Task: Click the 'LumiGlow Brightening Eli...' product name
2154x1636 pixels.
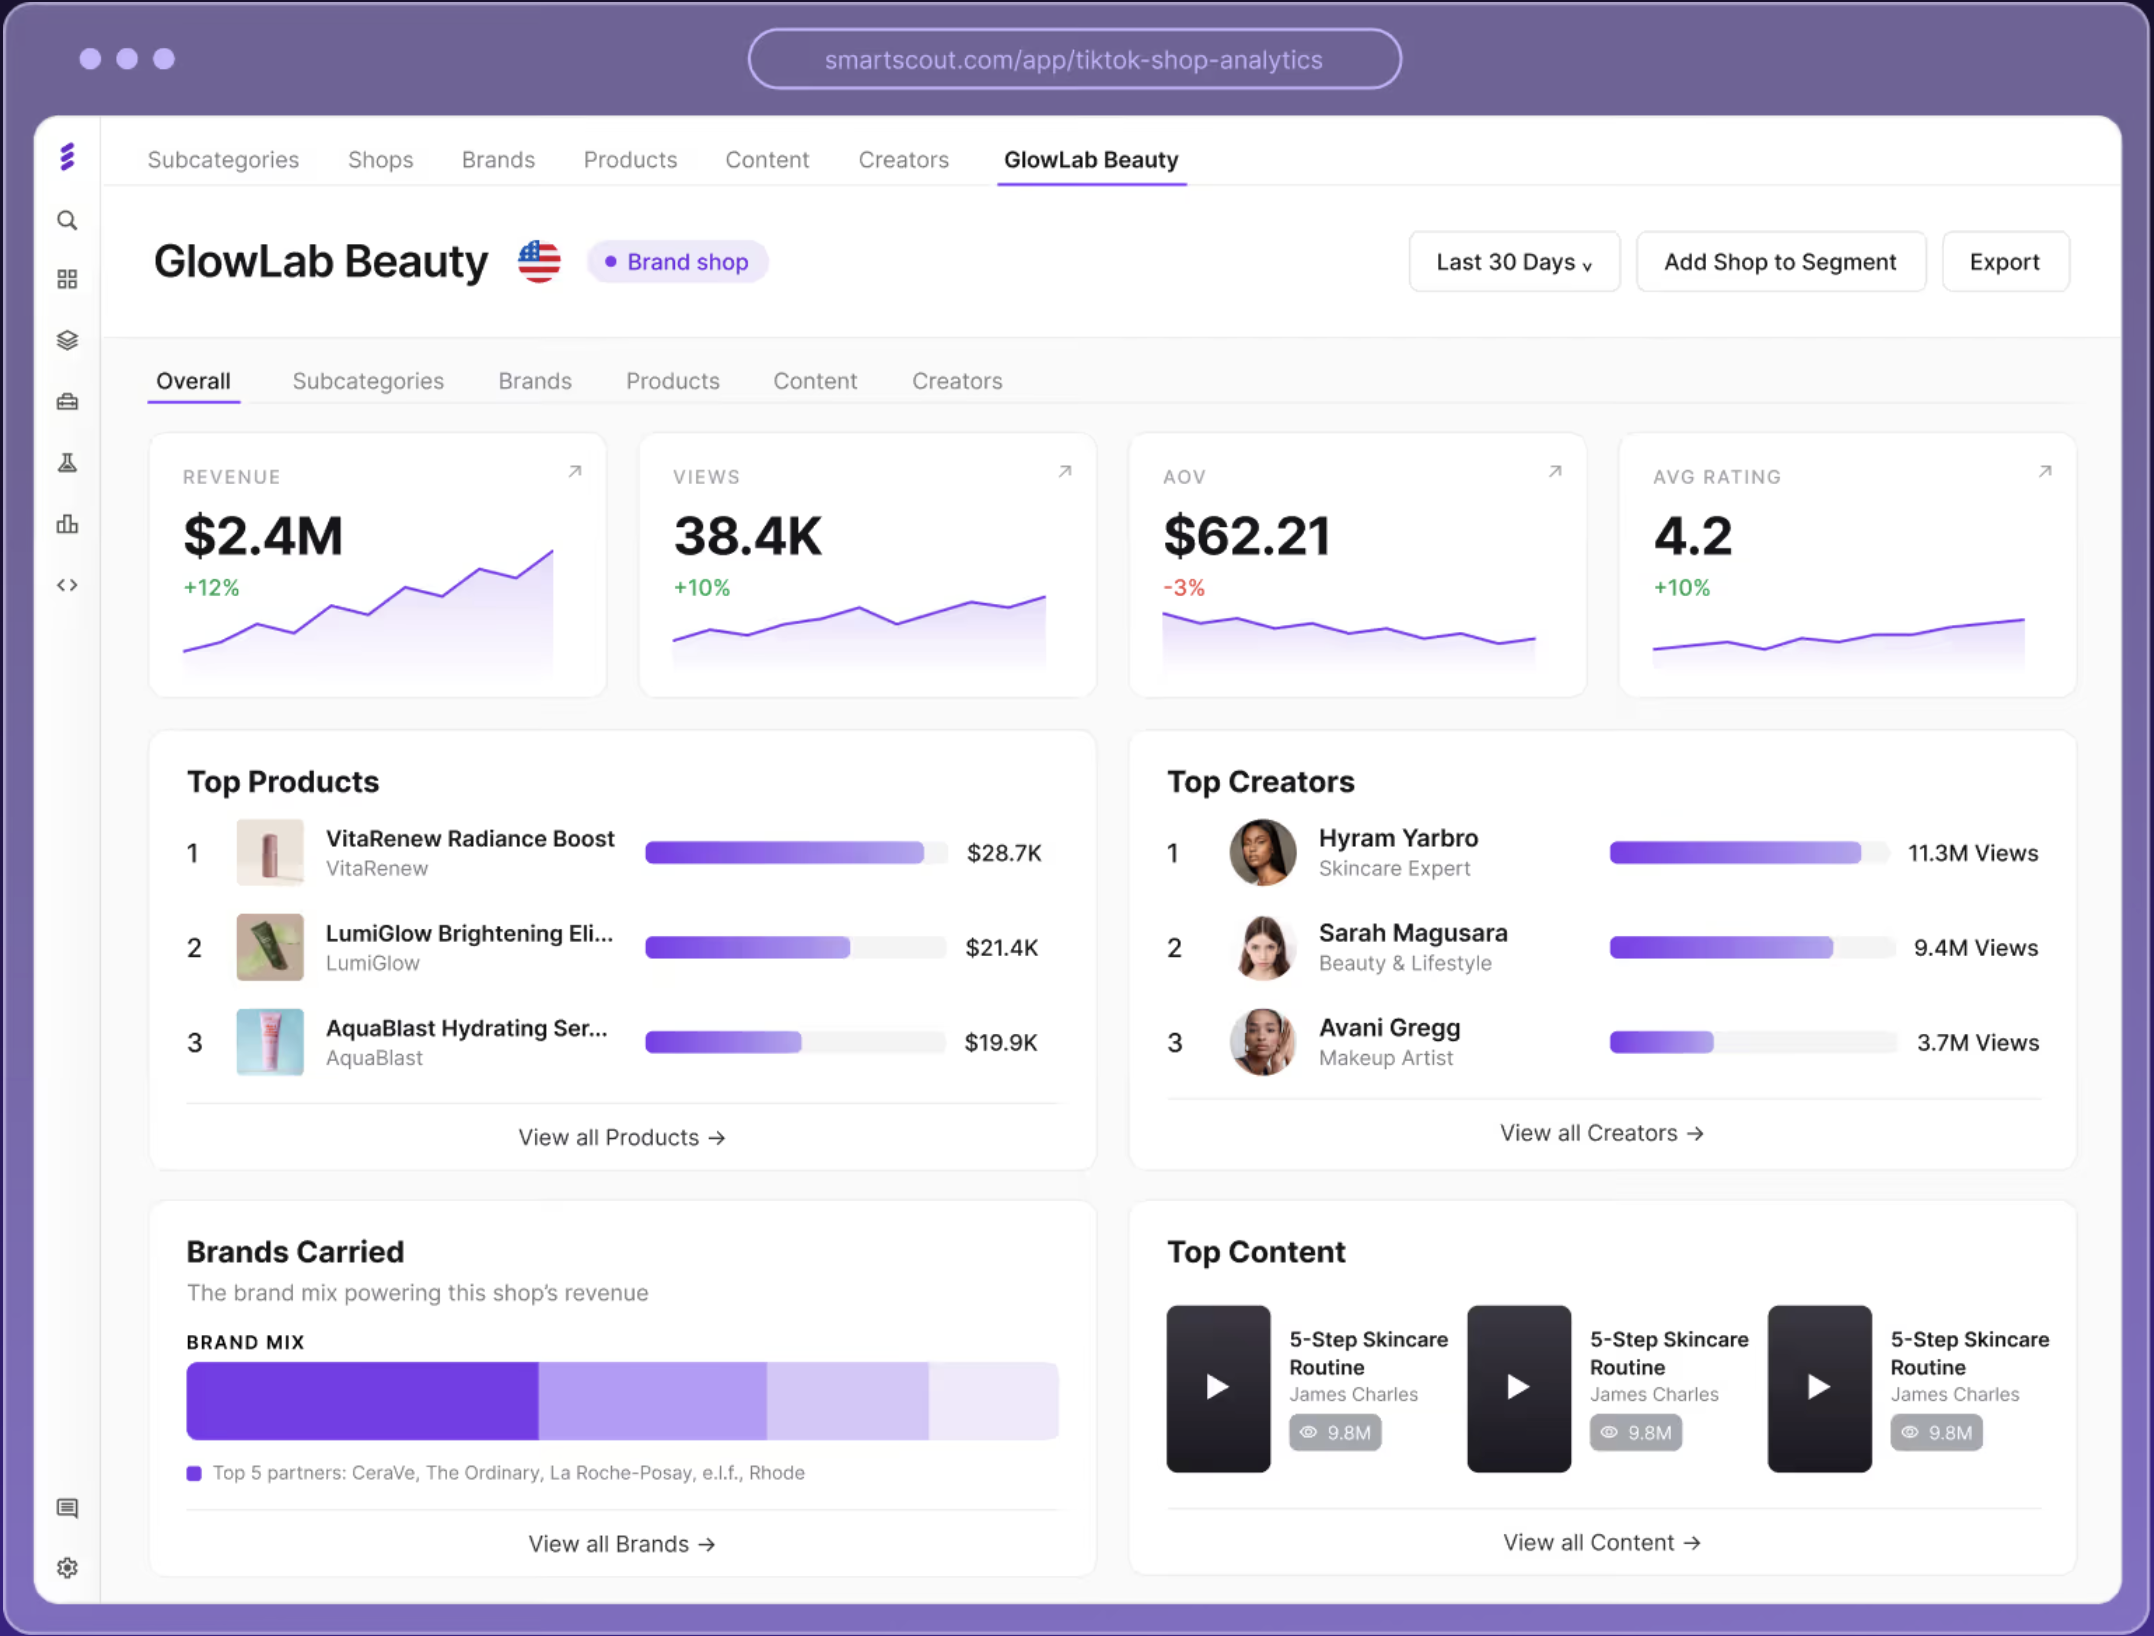Action: (x=469, y=933)
